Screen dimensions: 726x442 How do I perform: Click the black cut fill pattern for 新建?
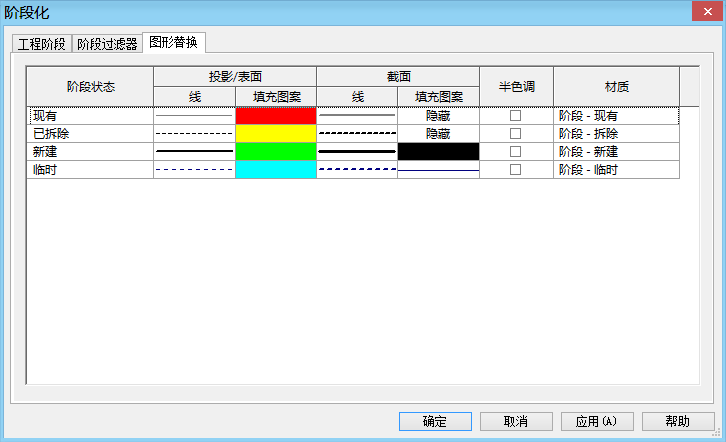(438, 151)
